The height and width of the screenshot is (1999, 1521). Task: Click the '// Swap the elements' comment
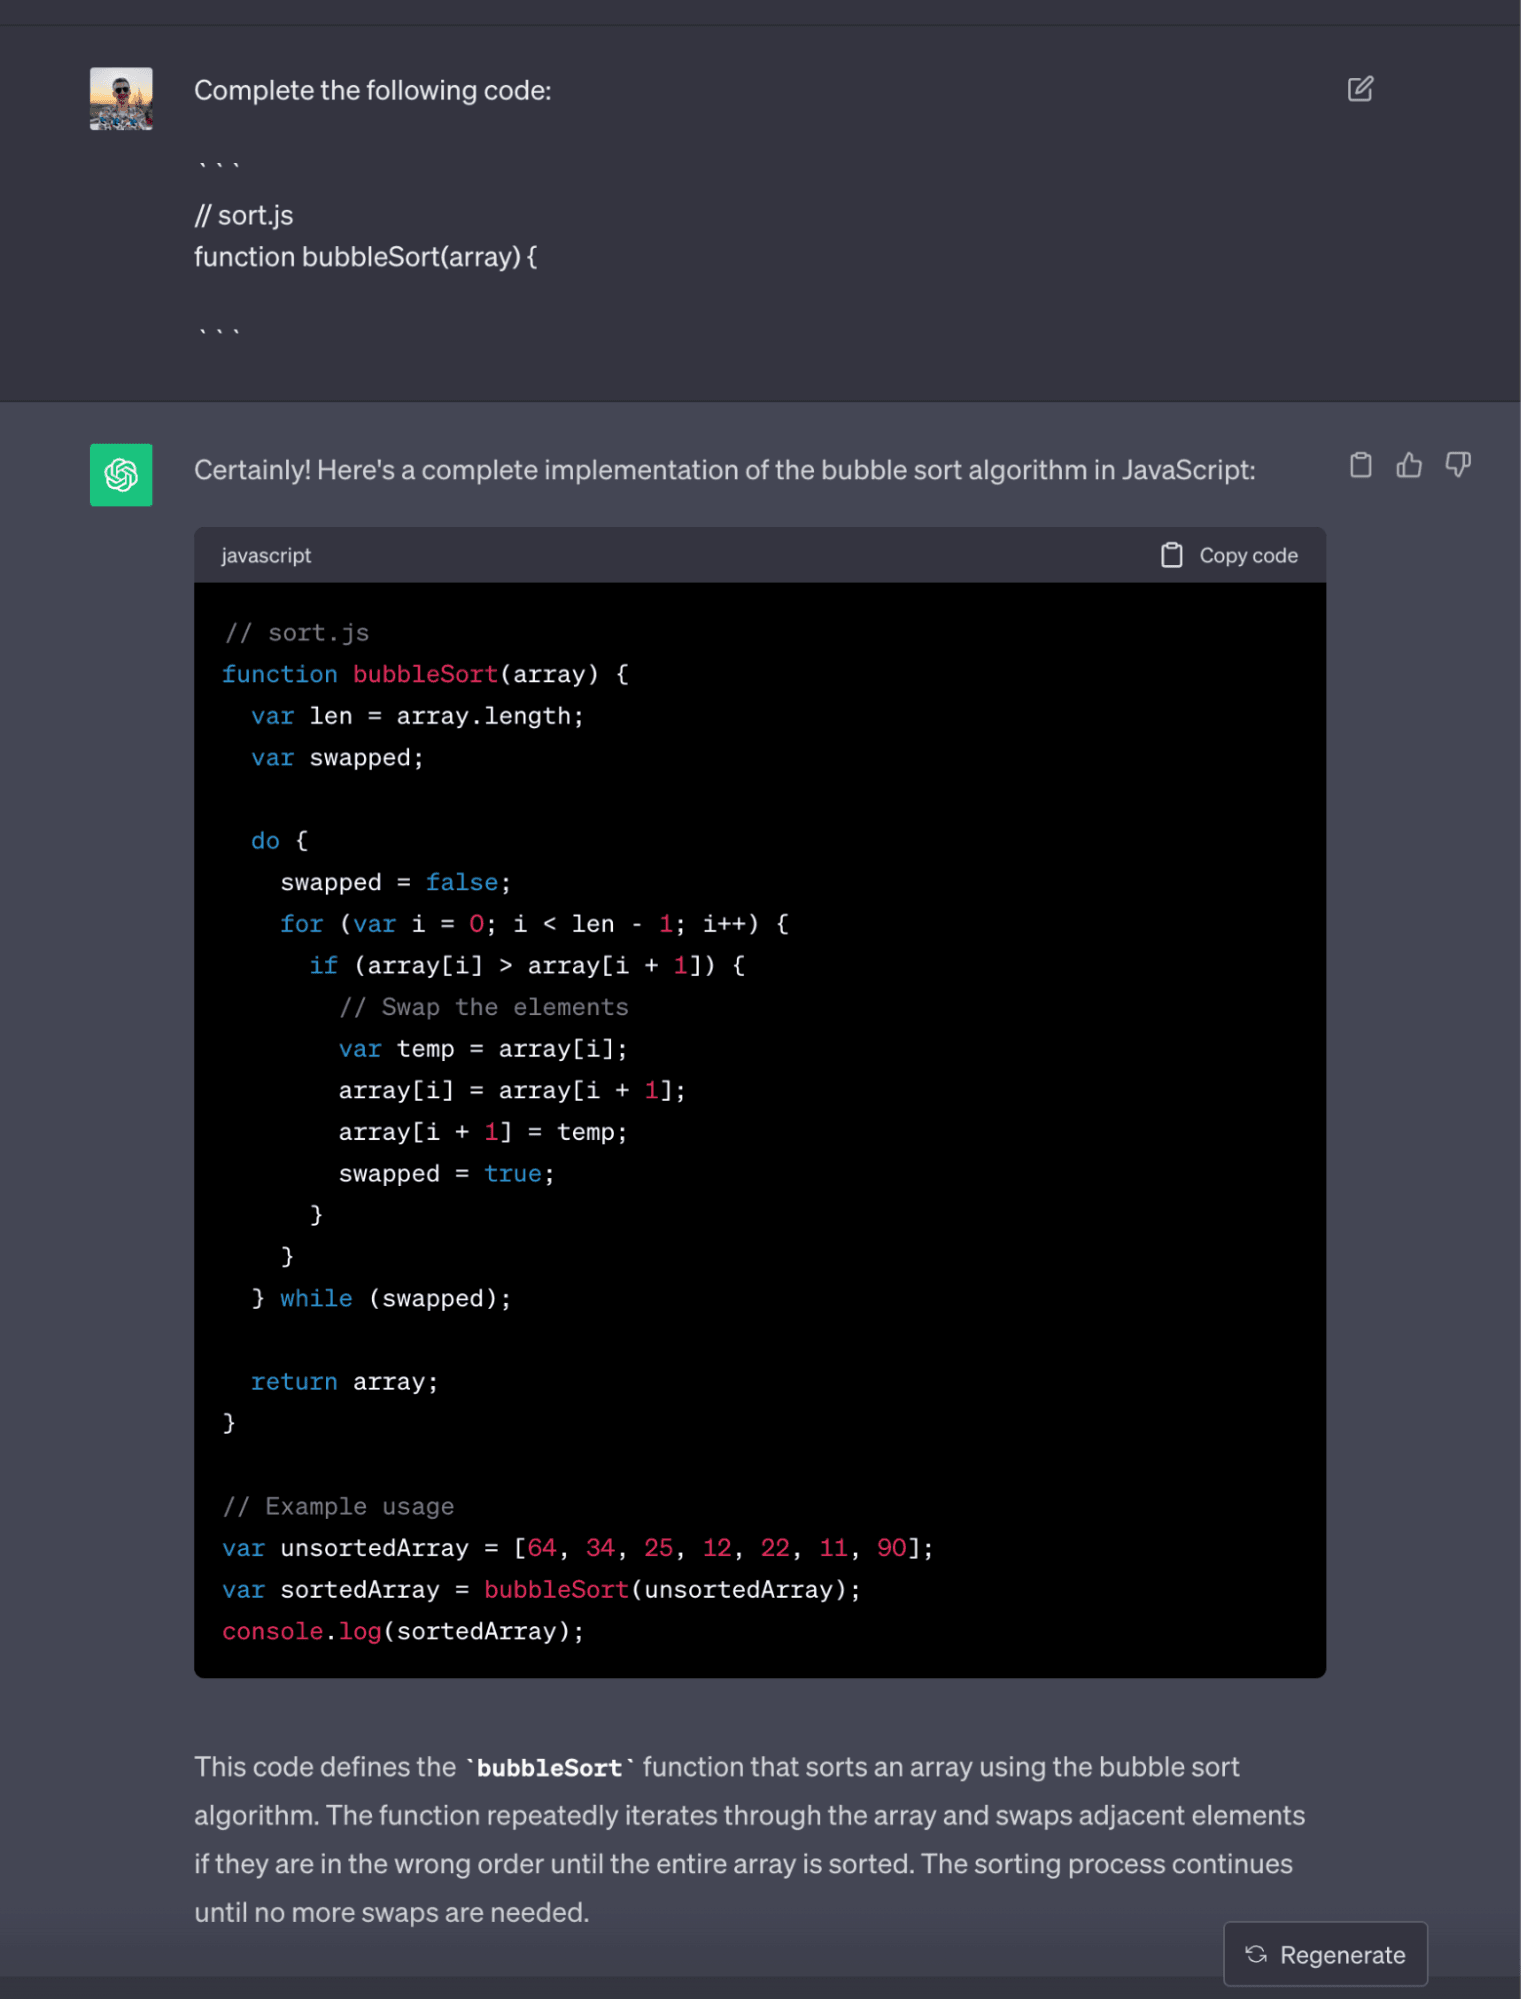(483, 1007)
